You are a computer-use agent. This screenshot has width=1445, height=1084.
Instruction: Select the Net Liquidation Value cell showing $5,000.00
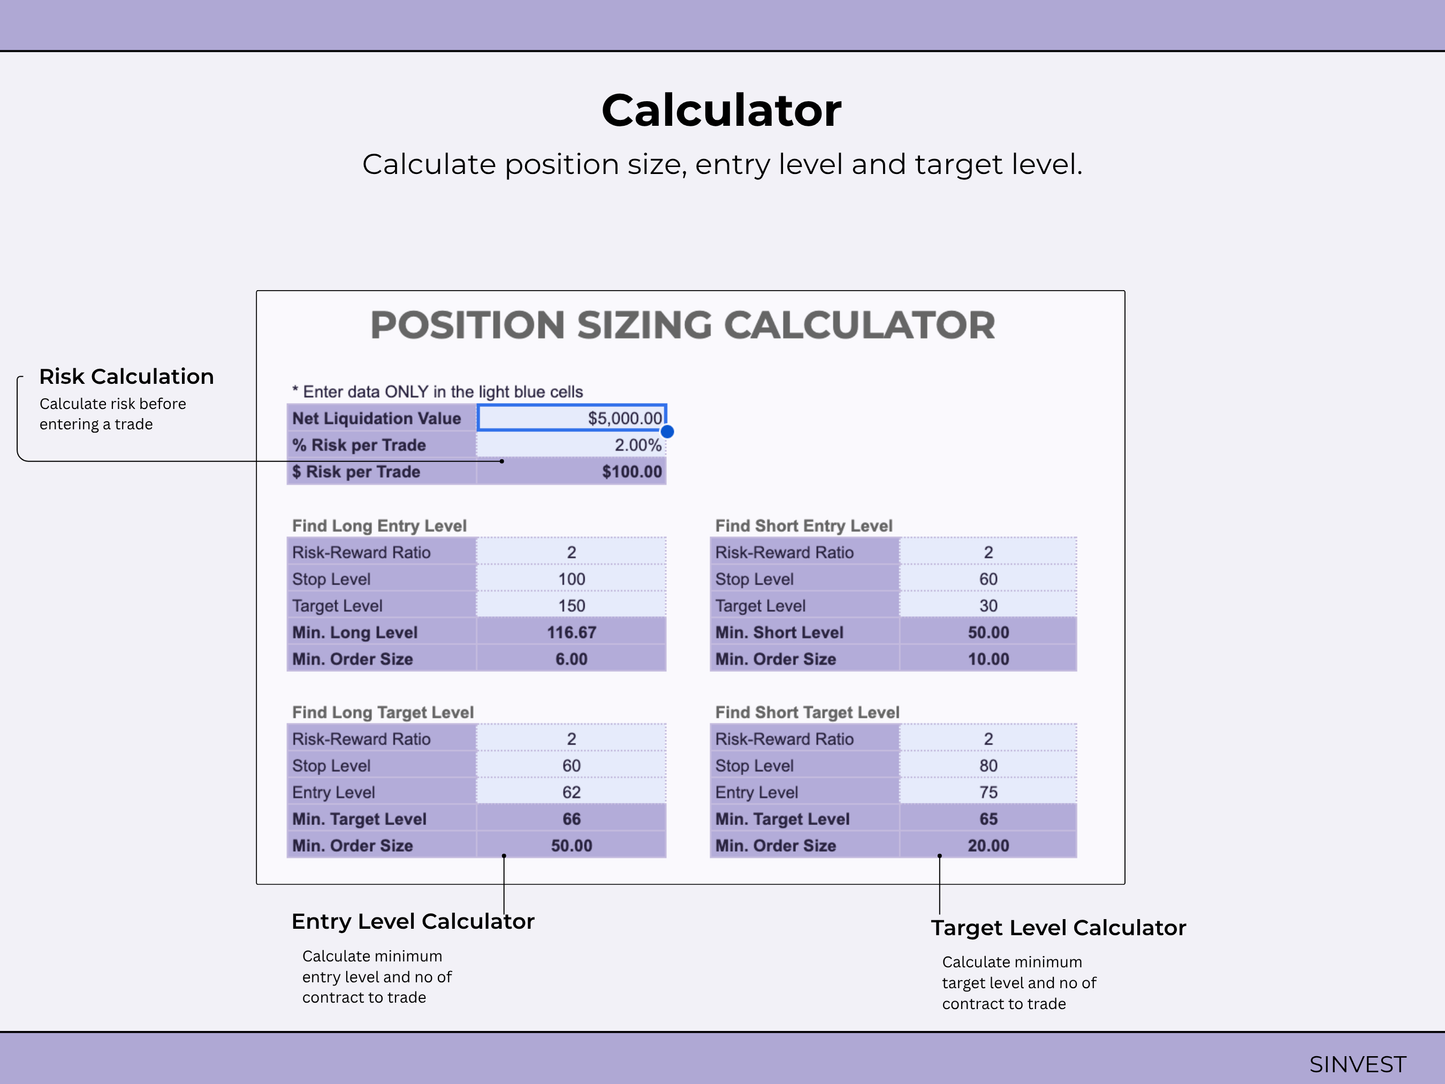571,418
